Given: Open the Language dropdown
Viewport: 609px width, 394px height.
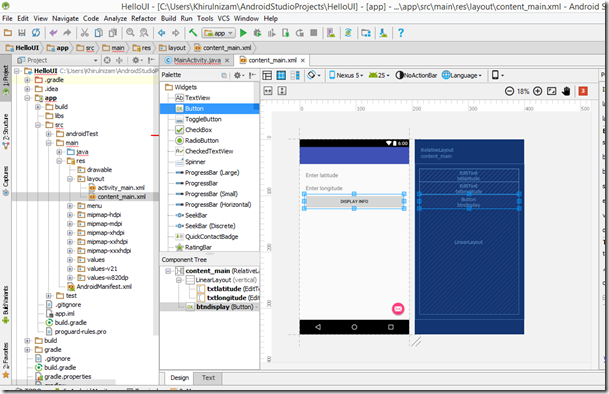Looking at the screenshot, I should pos(462,75).
